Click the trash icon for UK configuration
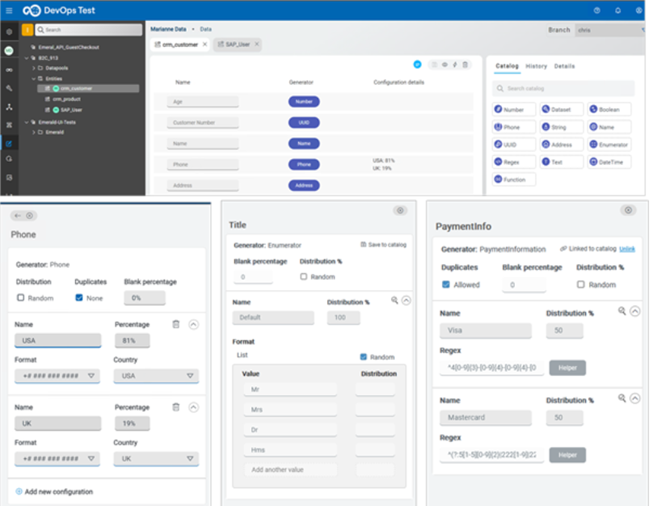This screenshot has width=653, height=506. tap(176, 407)
